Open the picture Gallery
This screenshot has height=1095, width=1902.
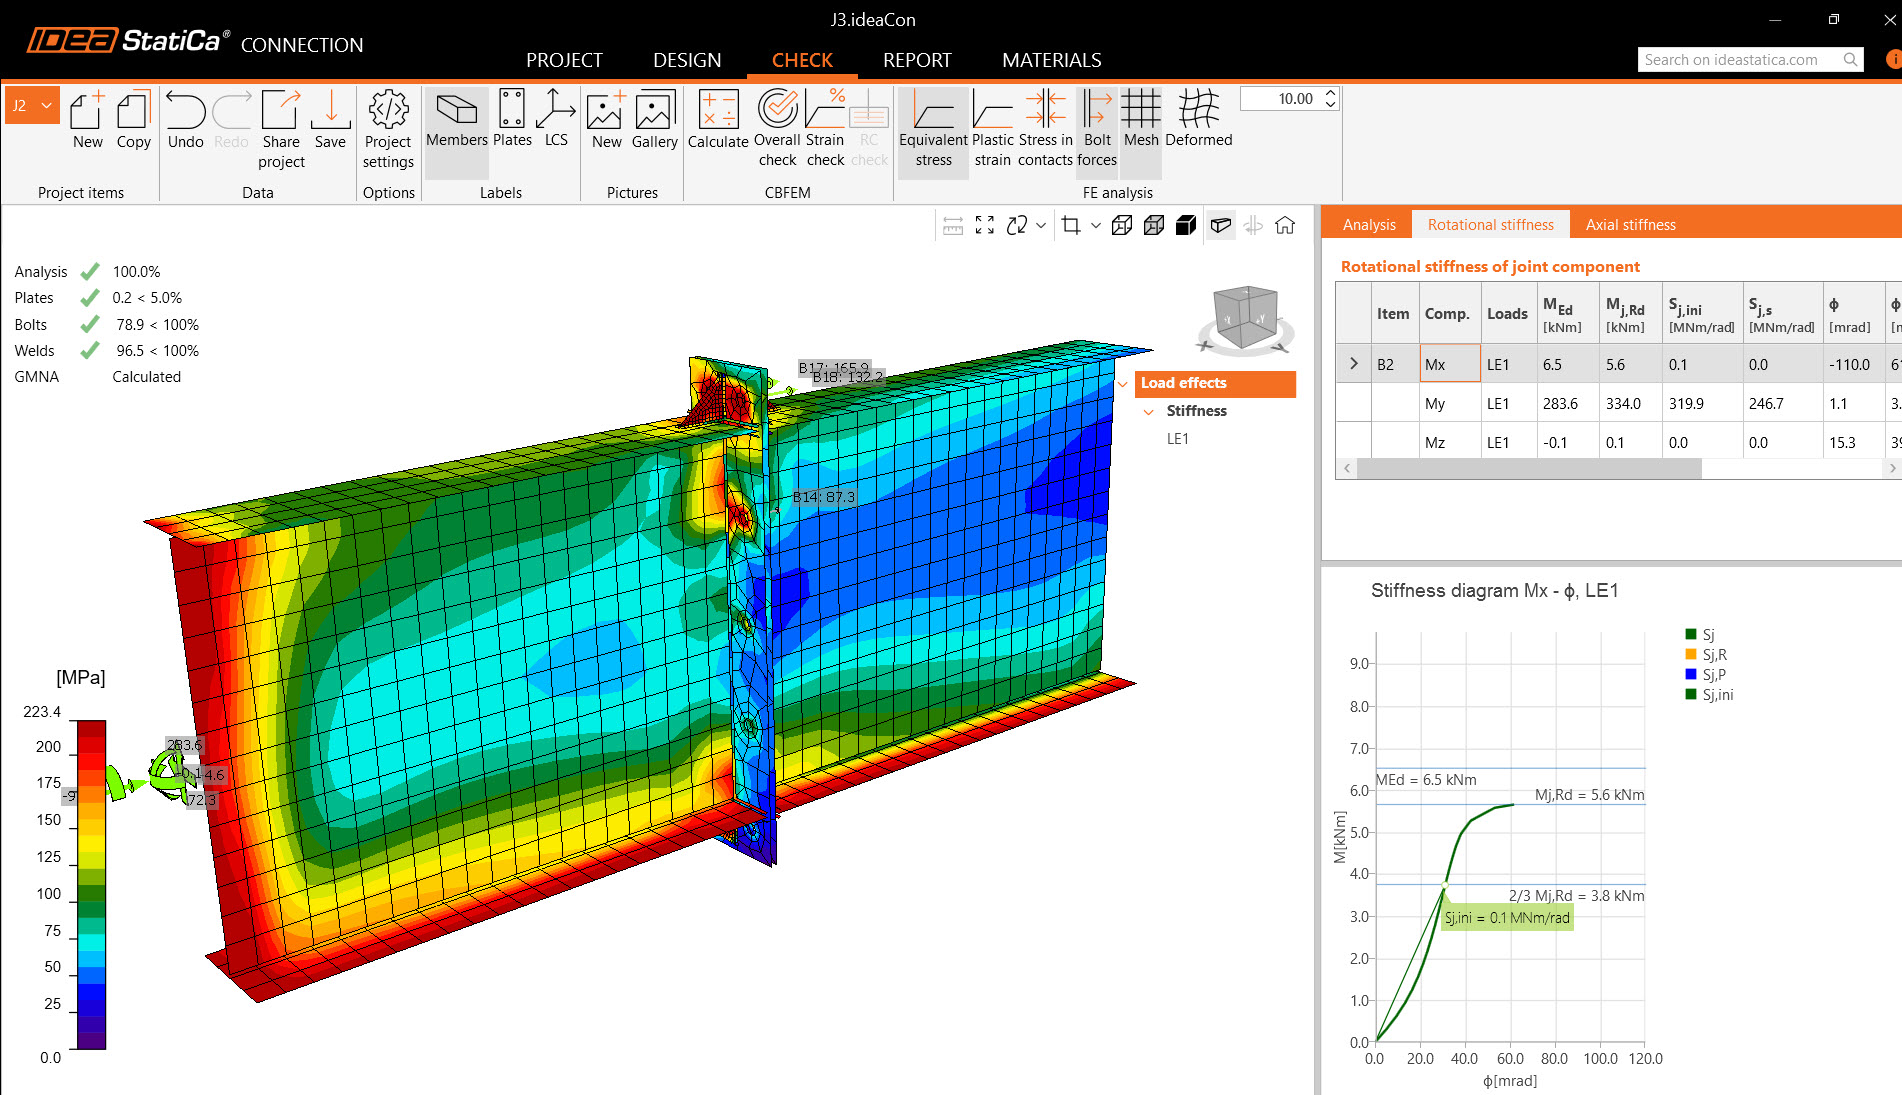(x=654, y=120)
